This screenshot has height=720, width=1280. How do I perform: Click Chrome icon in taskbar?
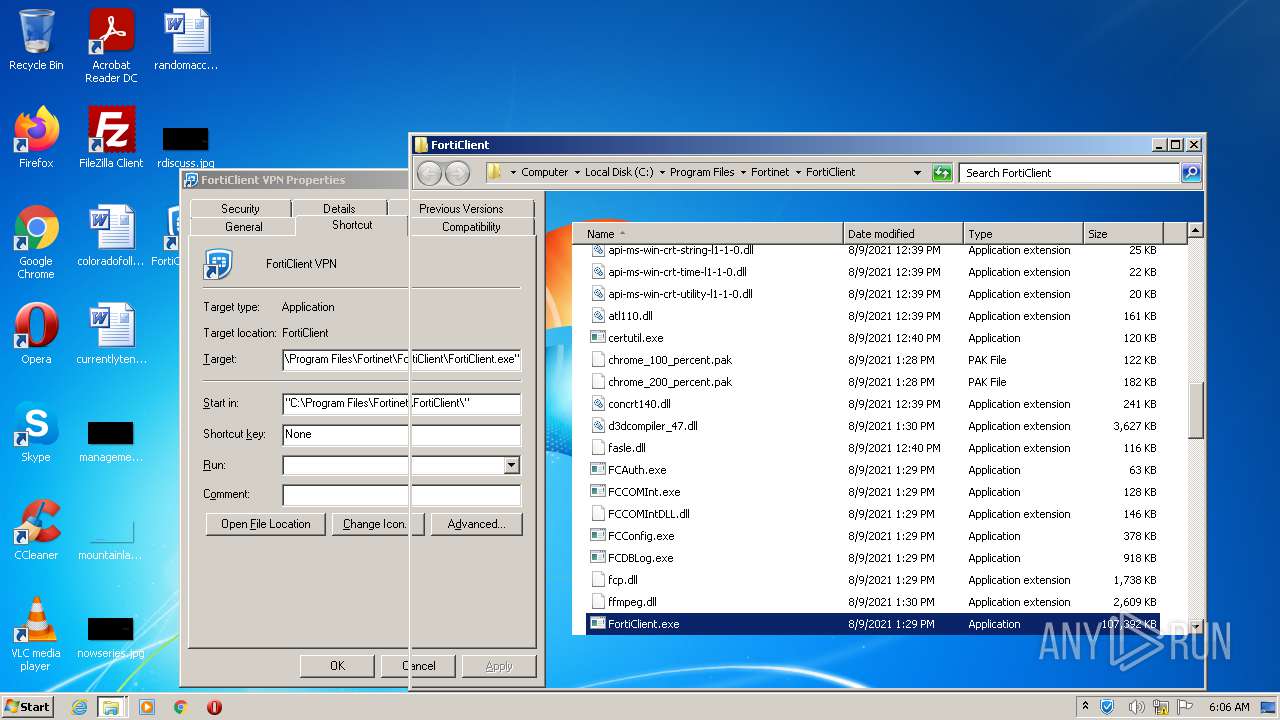[180, 707]
